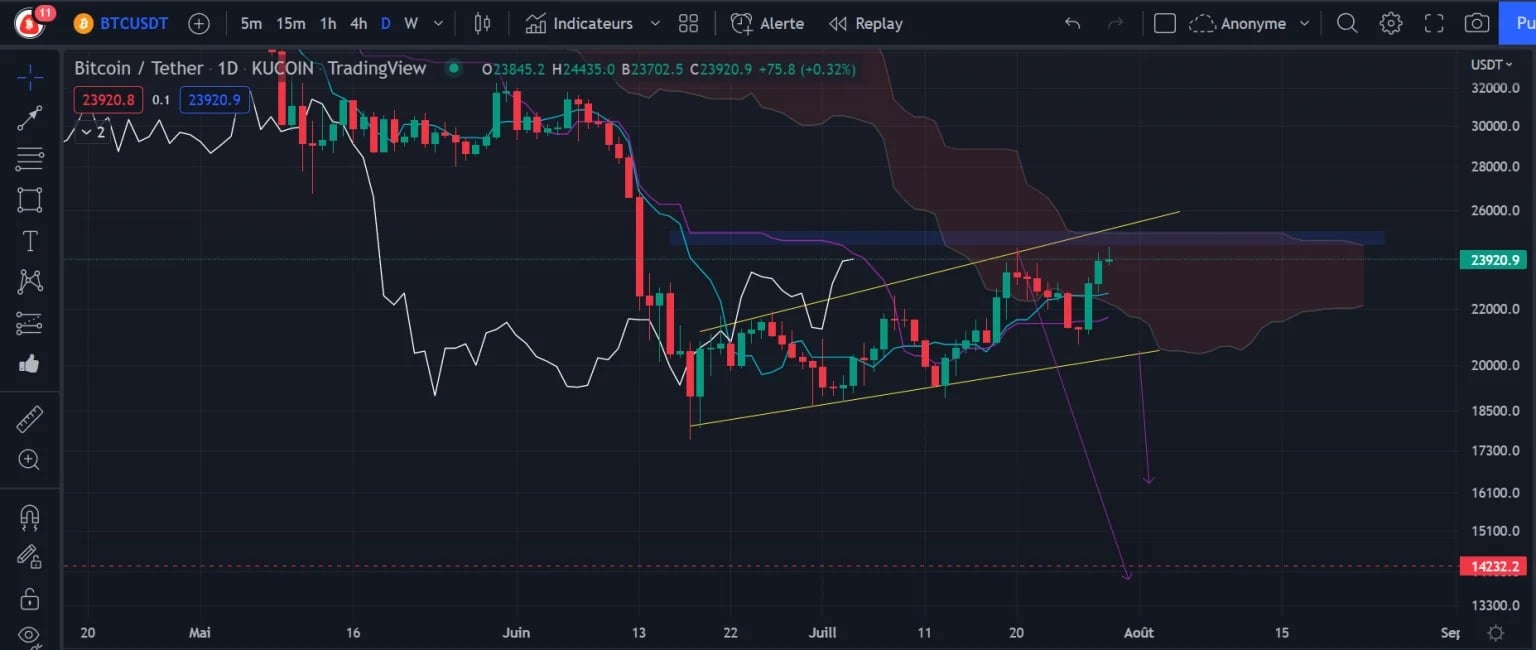Toggle magnet snap mode

coord(30,516)
